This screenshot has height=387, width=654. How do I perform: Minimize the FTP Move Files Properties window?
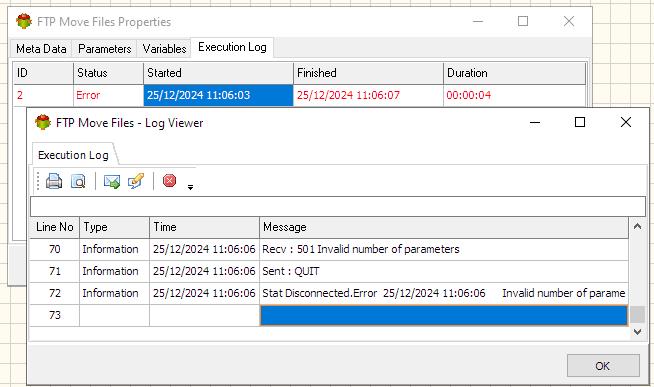tap(478, 21)
